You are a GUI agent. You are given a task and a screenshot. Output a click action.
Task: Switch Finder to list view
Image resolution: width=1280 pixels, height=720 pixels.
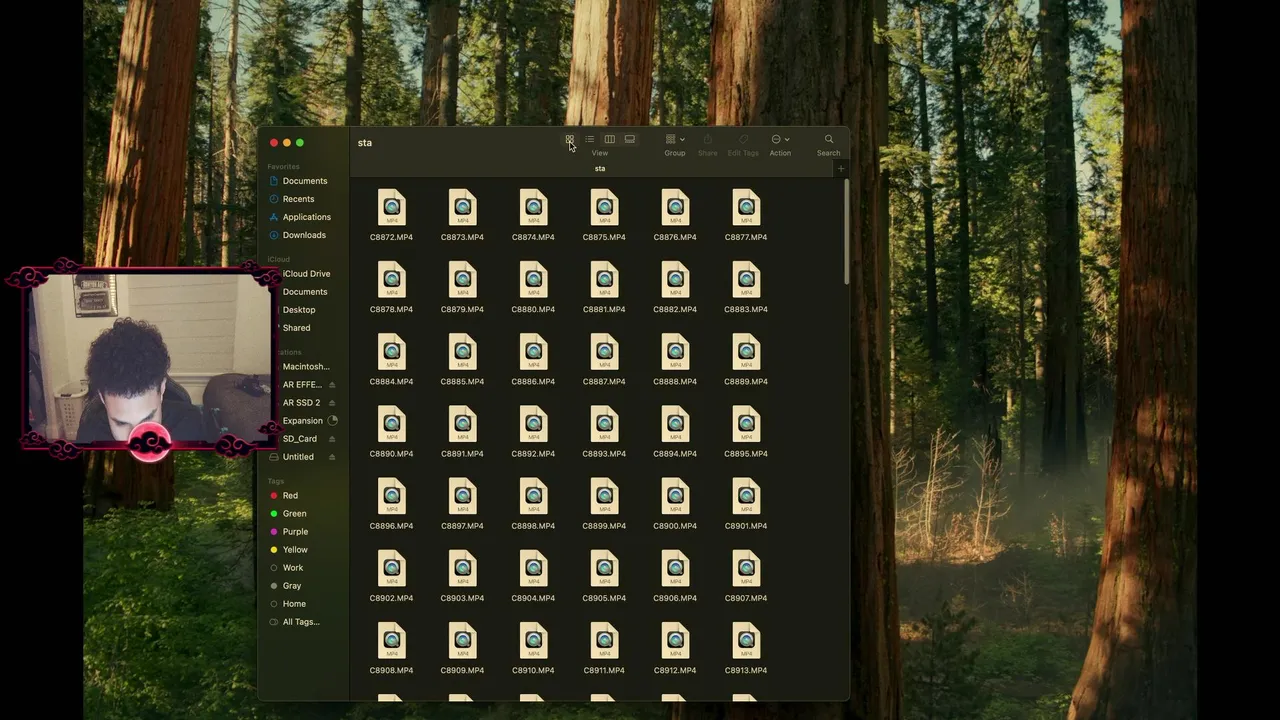589,140
